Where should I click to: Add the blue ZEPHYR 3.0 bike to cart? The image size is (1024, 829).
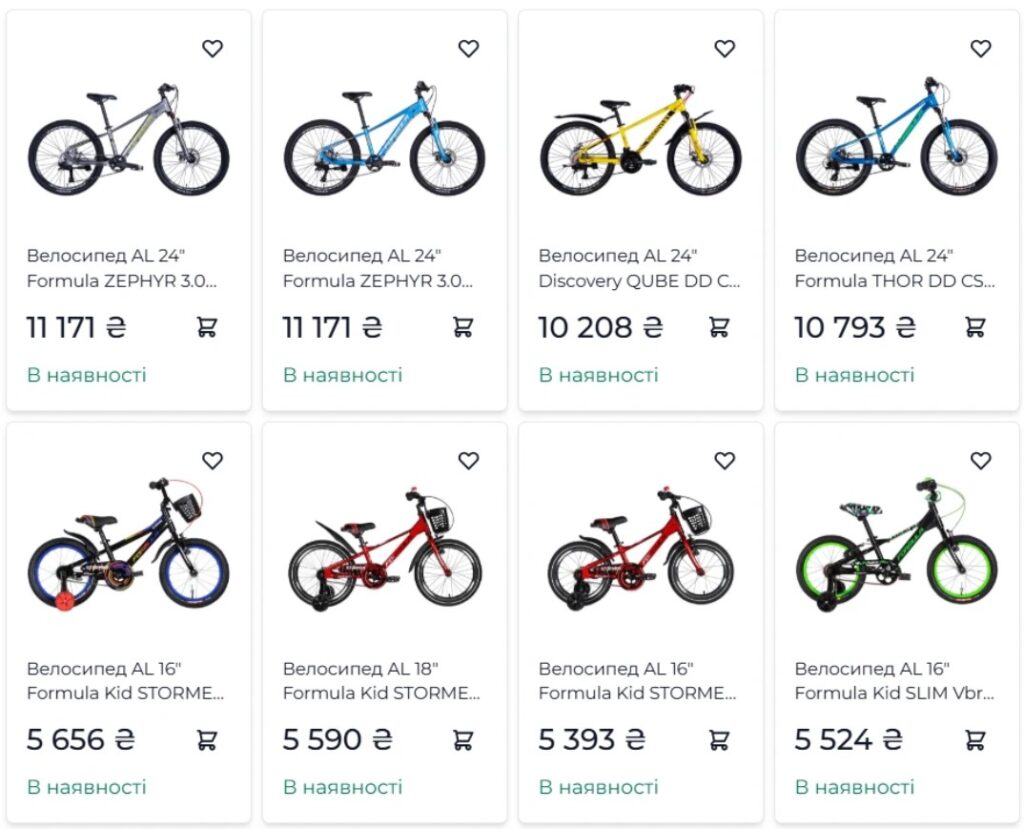pos(463,327)
